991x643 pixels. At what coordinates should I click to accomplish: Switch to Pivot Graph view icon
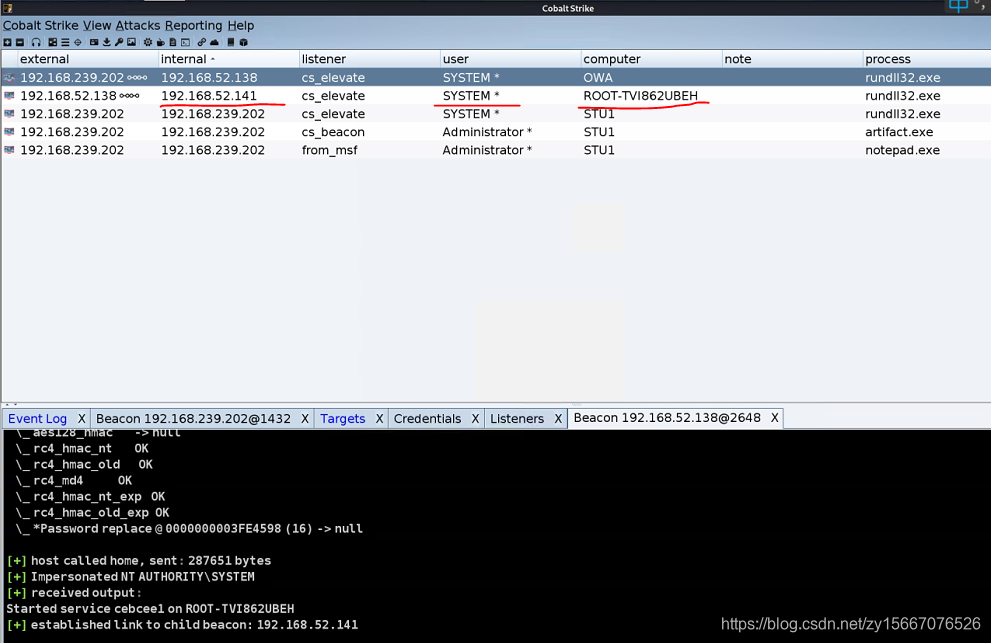(x=52, y=42)
